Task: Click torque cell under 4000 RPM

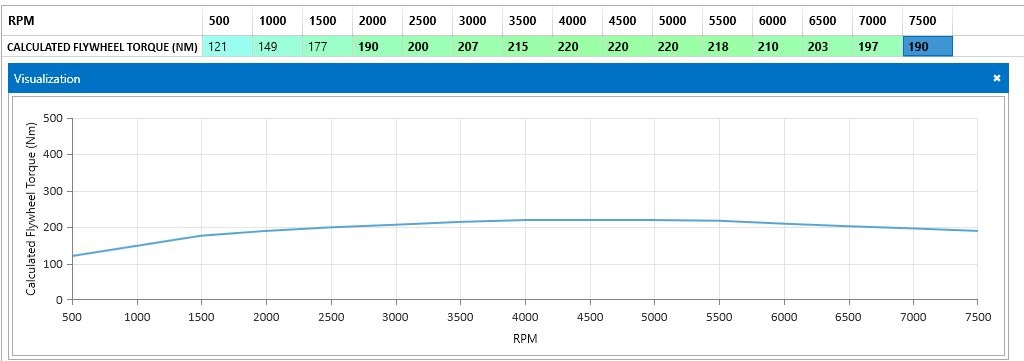Action: (578, 46)
